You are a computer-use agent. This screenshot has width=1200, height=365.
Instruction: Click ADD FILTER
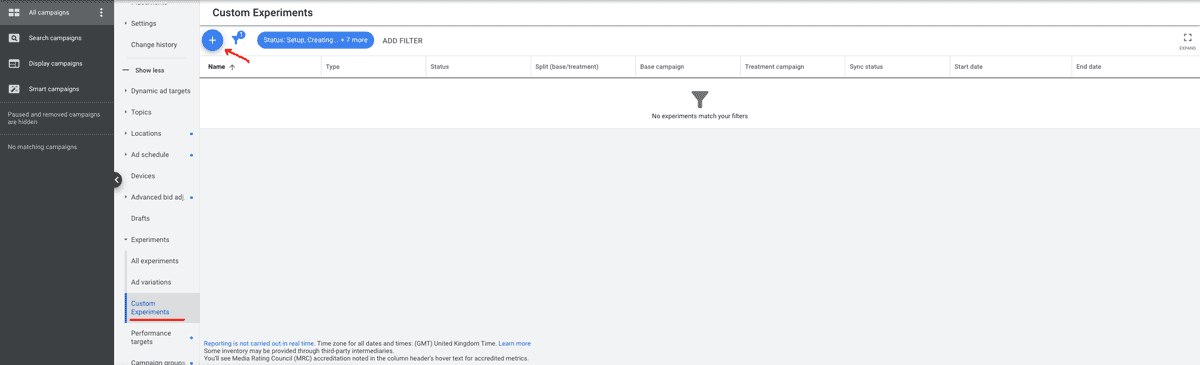click(x=402, y=41)
